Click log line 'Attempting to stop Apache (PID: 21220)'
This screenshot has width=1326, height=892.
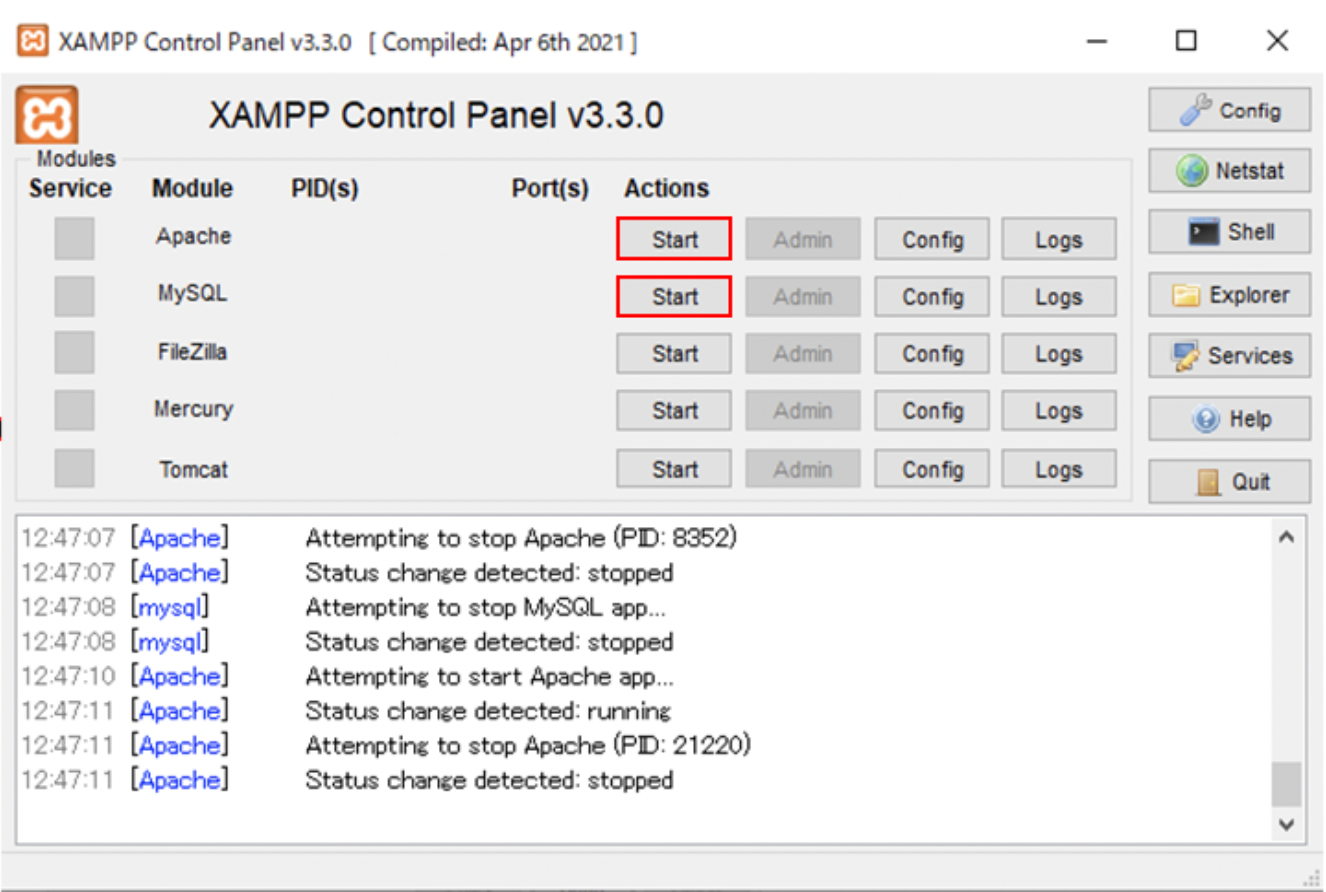coord(528,745)
